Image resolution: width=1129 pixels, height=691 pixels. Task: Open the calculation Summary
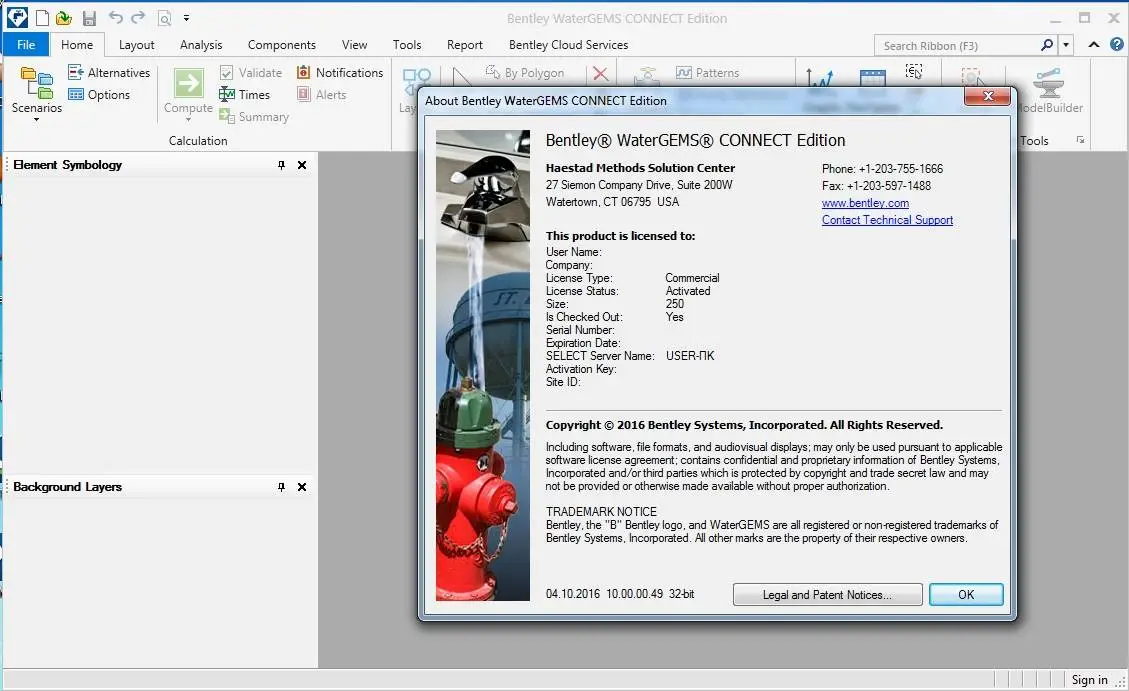pyautogui.click(x=253, y=117)
